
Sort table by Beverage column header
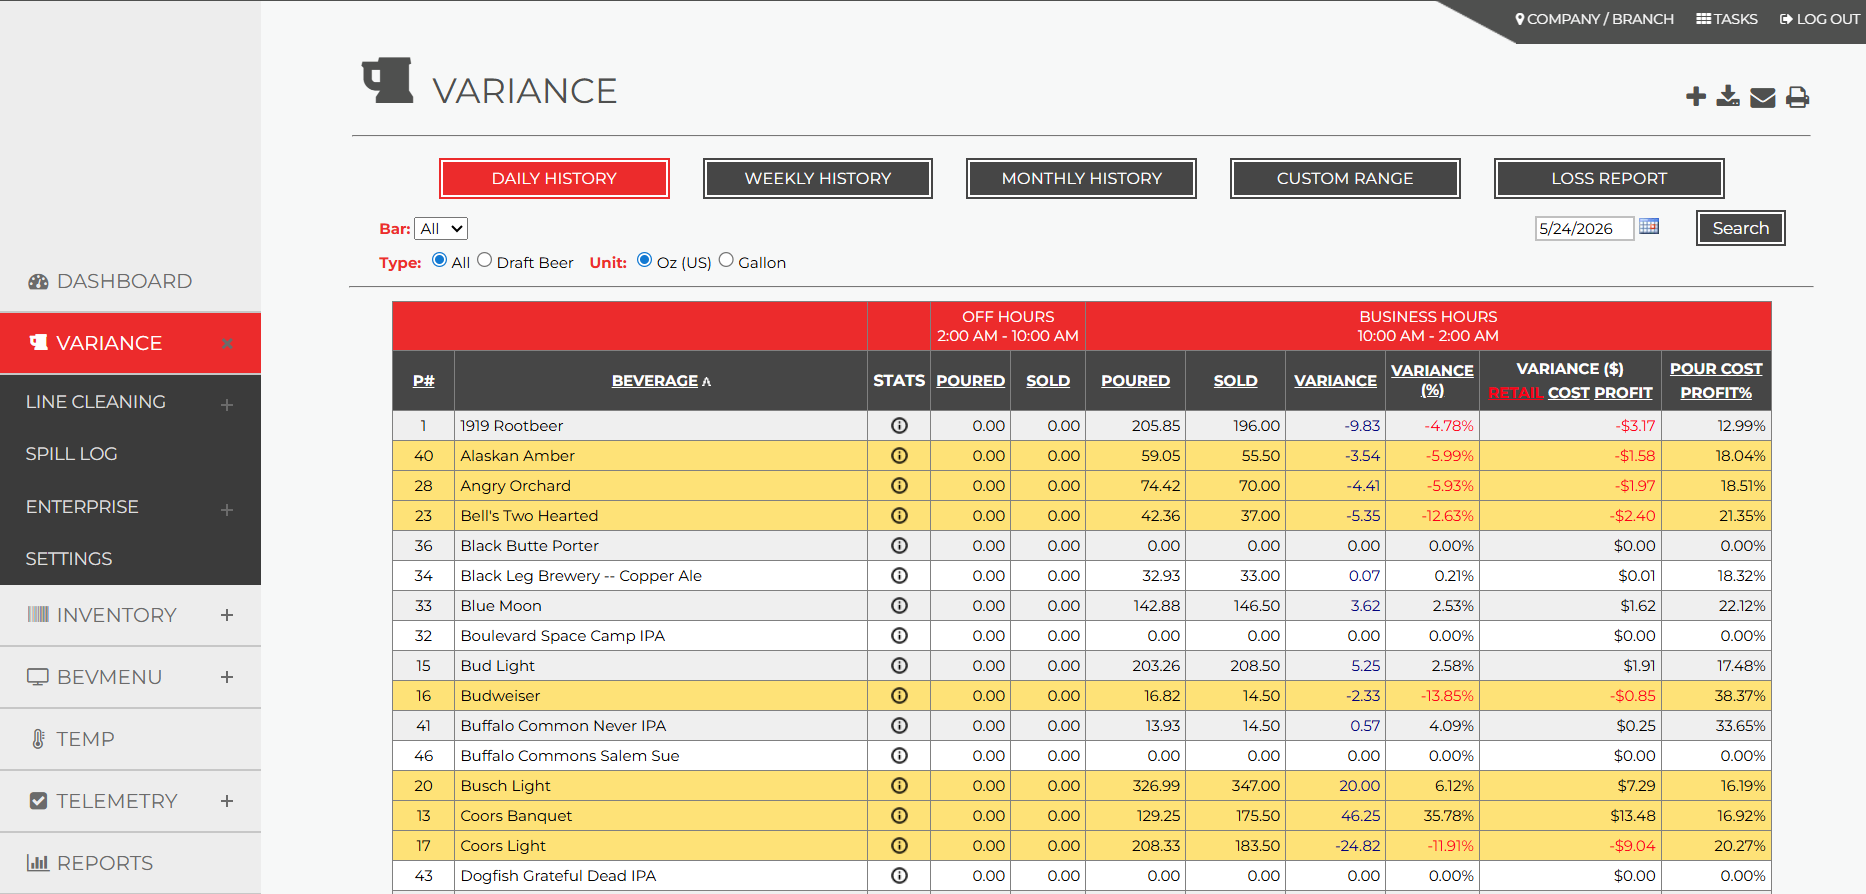coord(655,381)
